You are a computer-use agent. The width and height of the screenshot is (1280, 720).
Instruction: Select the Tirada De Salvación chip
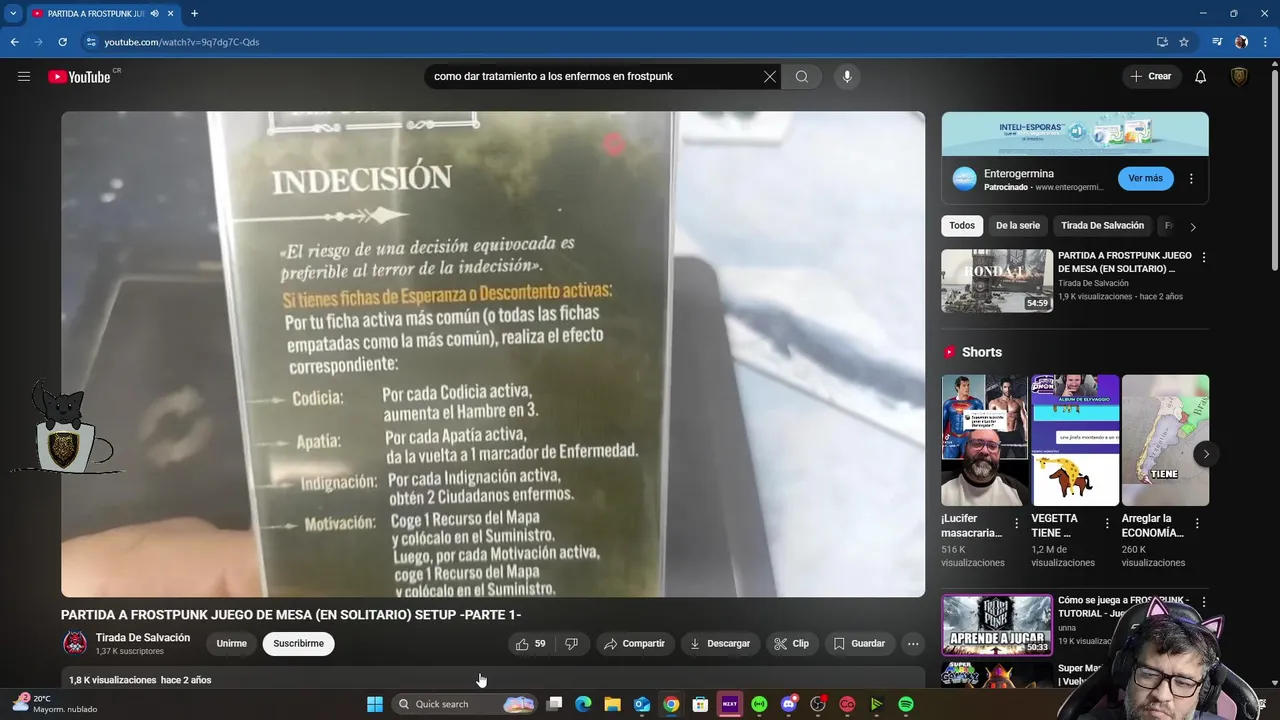coord(1102,226)
